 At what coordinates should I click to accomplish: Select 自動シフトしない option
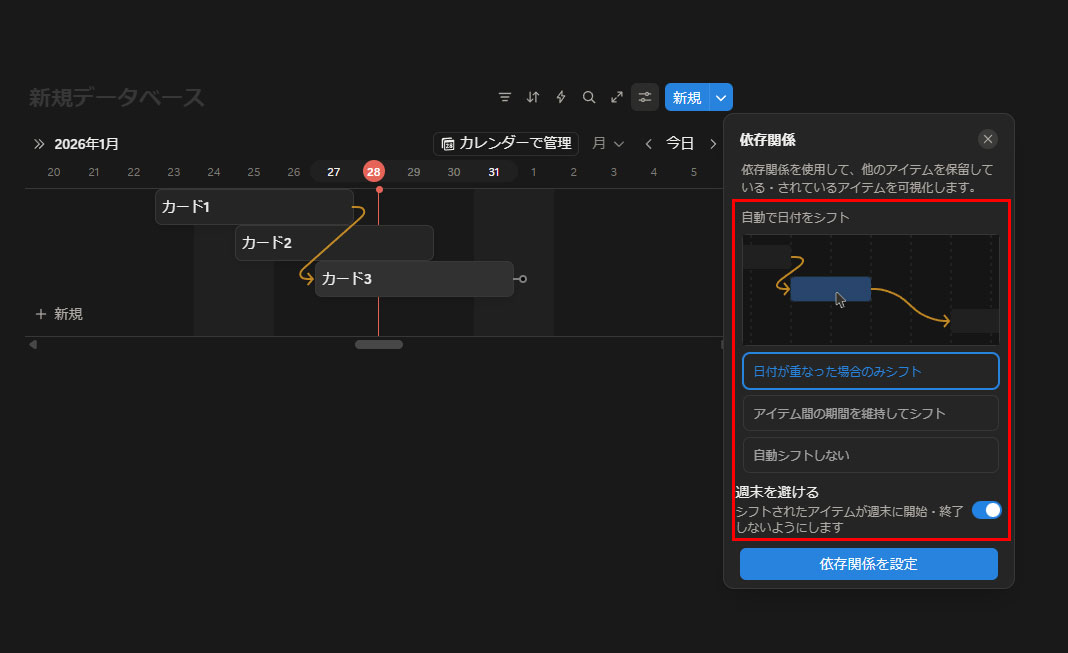870,455
